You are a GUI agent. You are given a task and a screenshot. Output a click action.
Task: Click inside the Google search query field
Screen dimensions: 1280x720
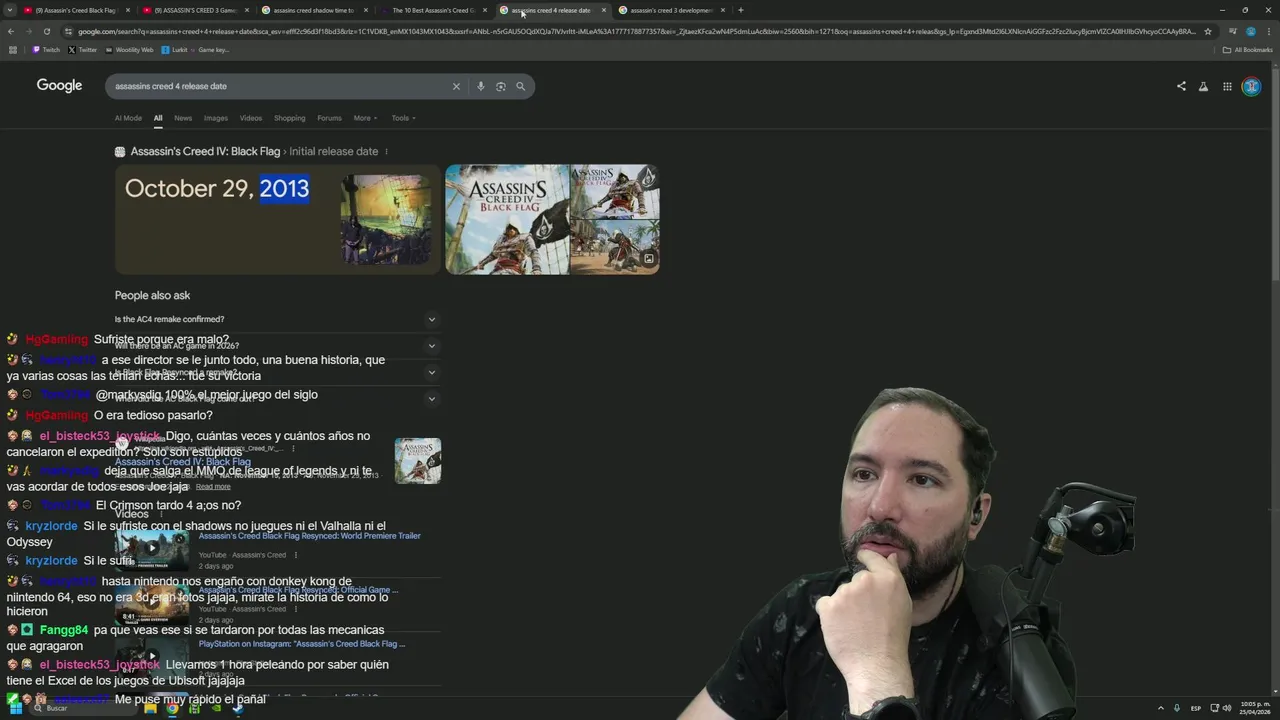point(280,86)
